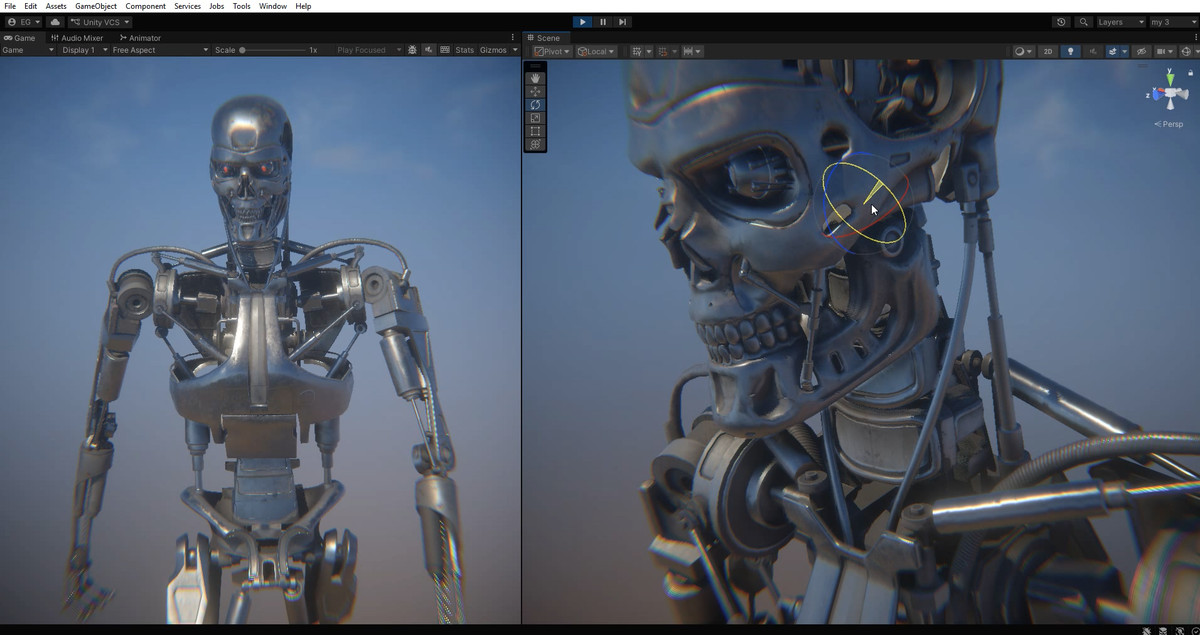
Task: Adjust the Game view Scale slider
Action: pos(272,50)
